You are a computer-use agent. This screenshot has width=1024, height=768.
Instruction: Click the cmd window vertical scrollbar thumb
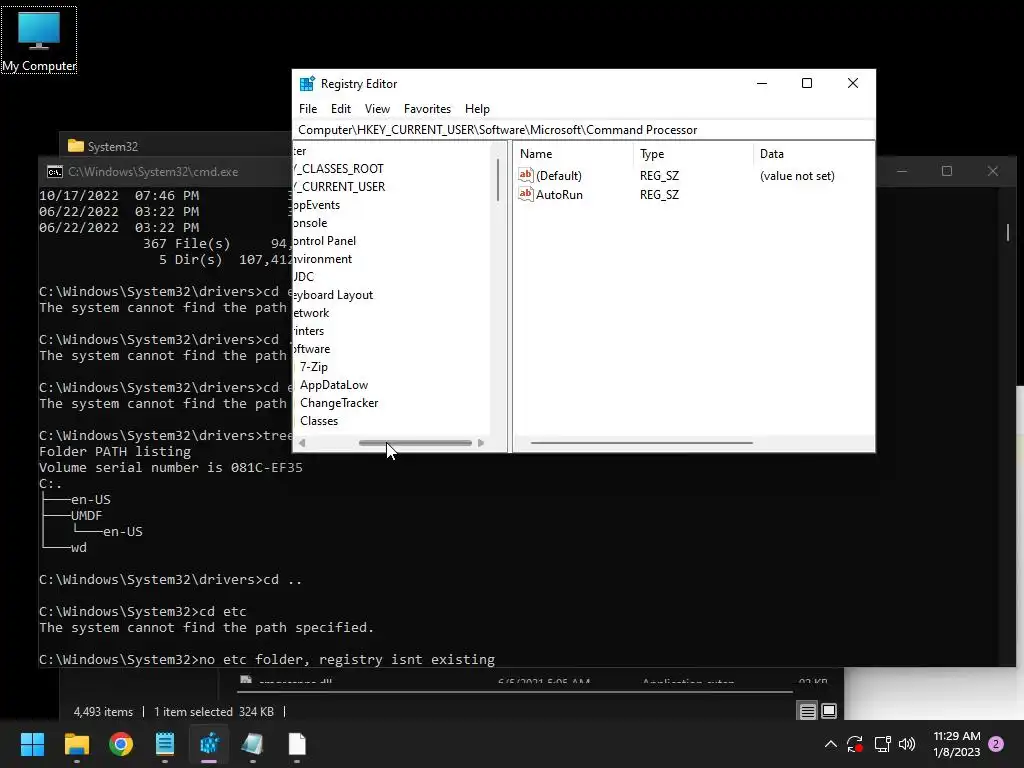coord(1008,232)
